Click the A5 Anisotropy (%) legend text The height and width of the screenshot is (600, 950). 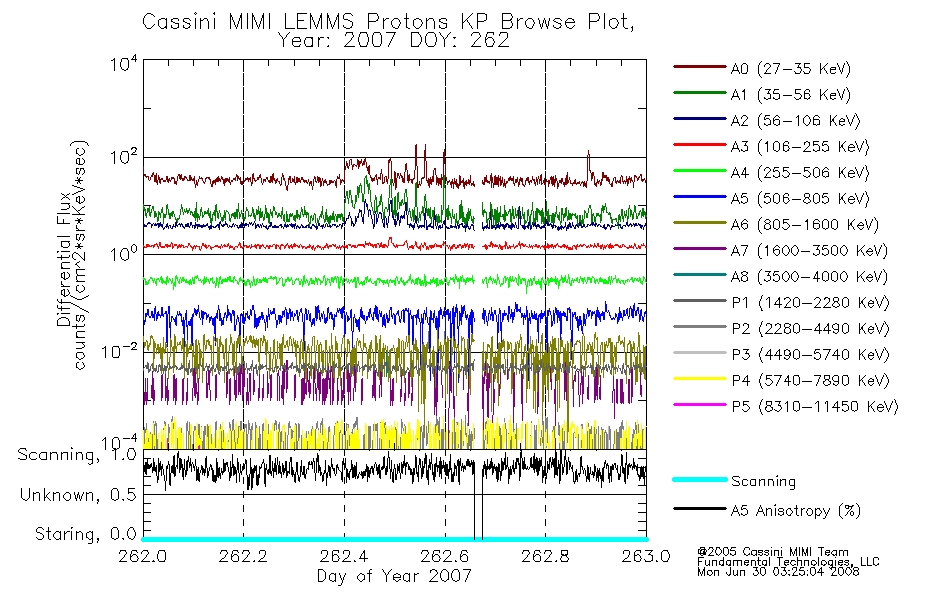coord(796,512)
